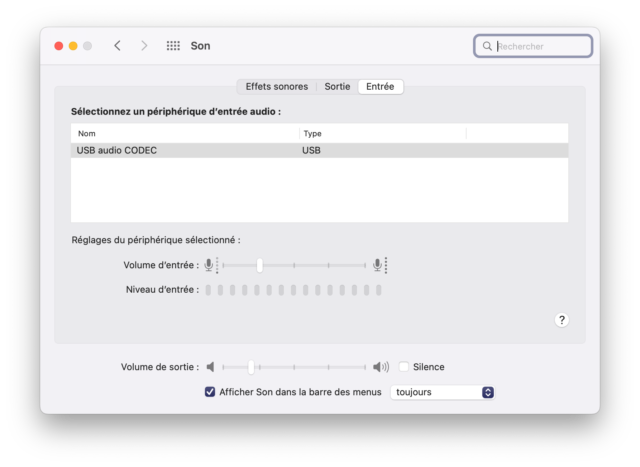Image resolution: width=640 pixels, height=467 pixels.
Task: Show all preferences grid icon
Action: 173,46
